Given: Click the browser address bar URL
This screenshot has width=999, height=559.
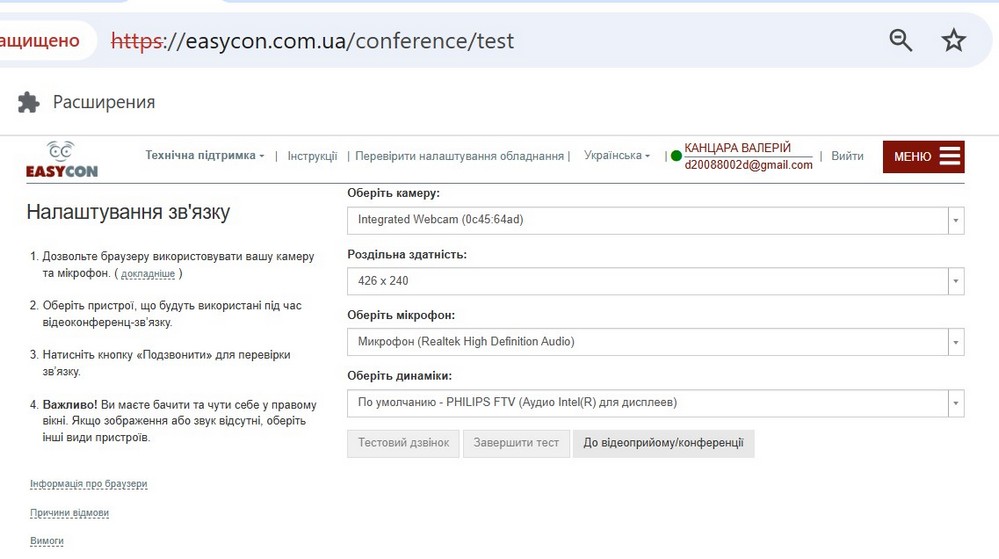Looking at the screenshot, I should click(340, 41).
